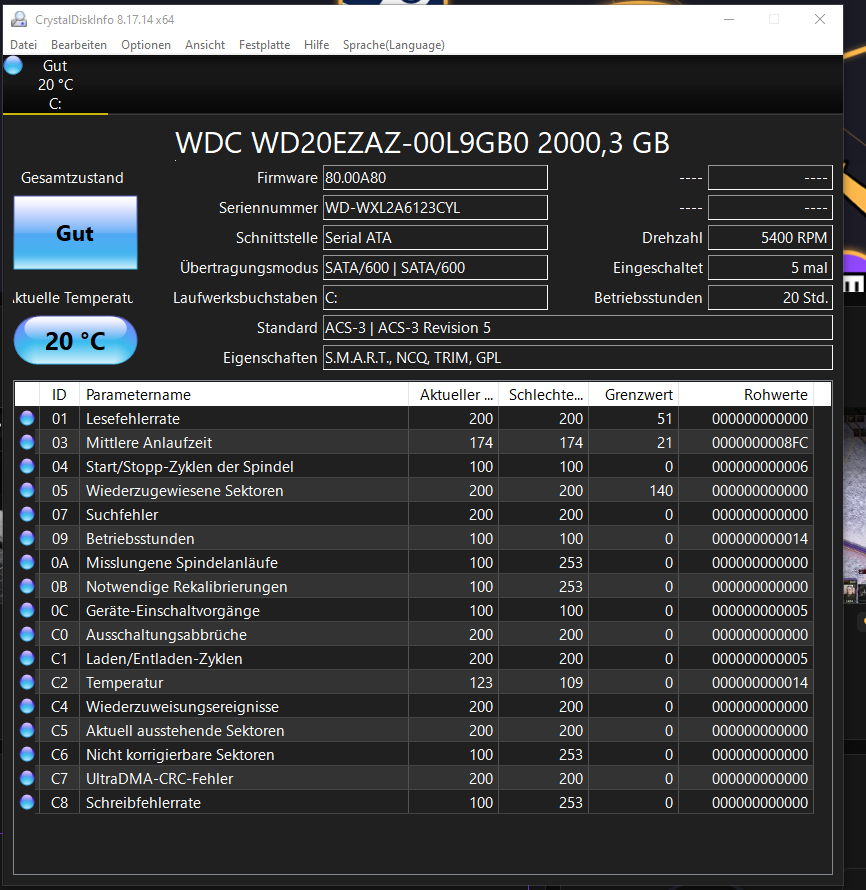This screenshot has width=866, height=890.
Task: Click ID cell 0A in the attribute table
Action: (x=60, y=562)
